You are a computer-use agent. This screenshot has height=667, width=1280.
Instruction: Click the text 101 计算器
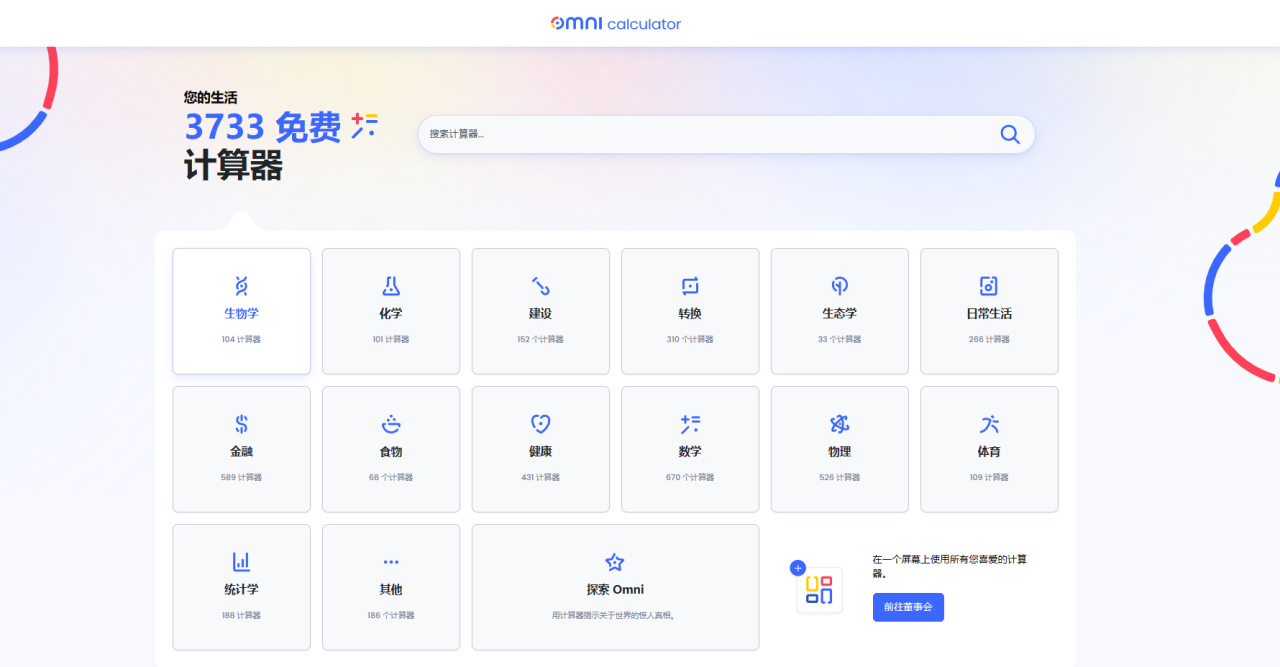coord(391,339)
